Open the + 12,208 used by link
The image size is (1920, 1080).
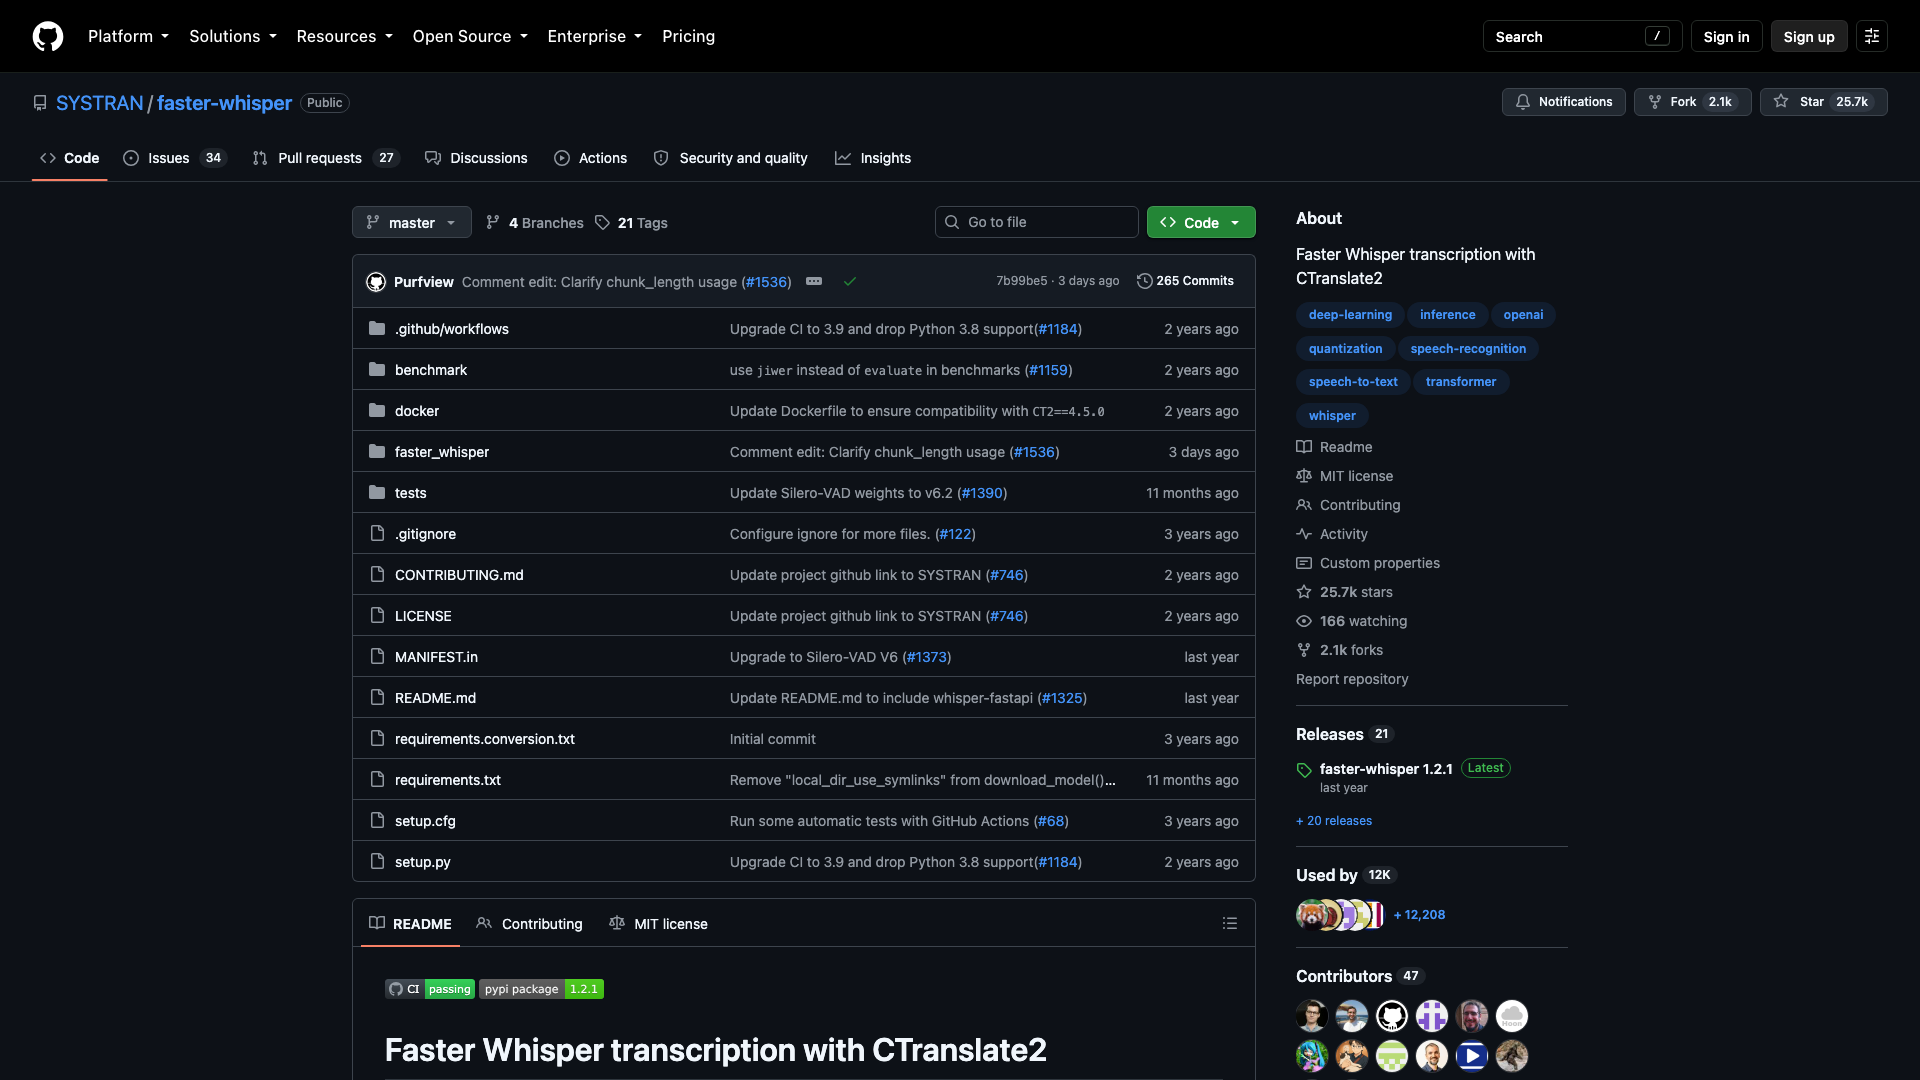pyautogui.click(x=1419, y=915)
